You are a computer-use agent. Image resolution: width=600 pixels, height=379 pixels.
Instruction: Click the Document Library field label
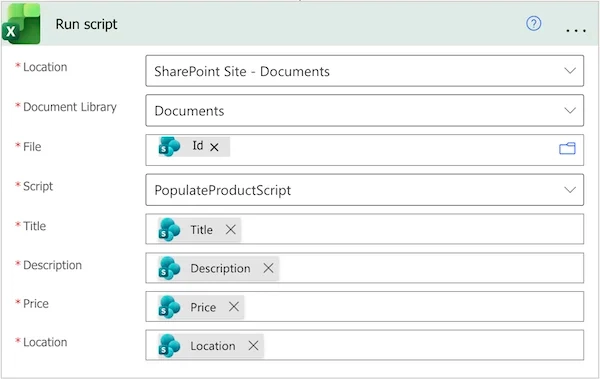pos(70,107)
